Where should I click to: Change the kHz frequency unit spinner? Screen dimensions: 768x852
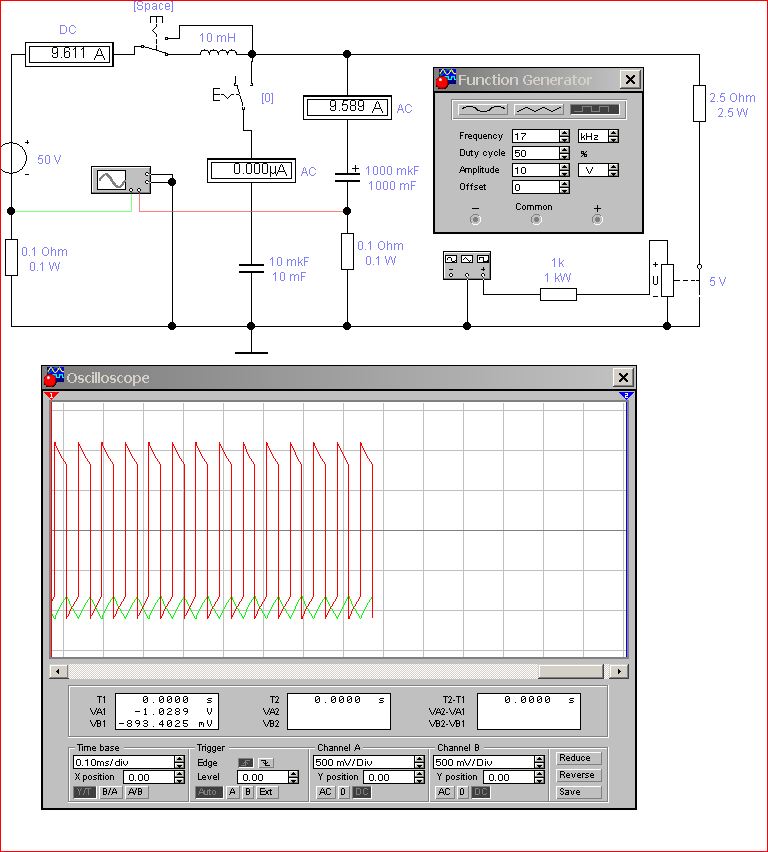613,136
